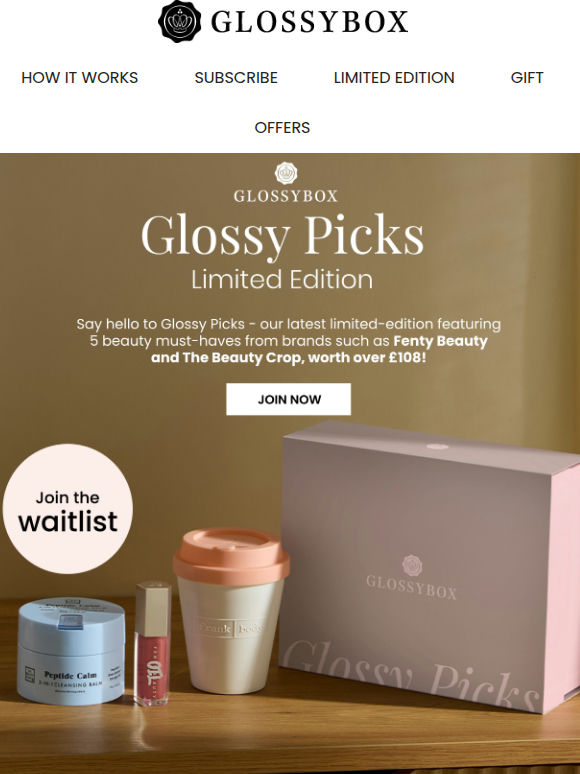View the Offers navigation link
Image resolution: width=580 pixels, height=774 pixels.
click(282, 127)
